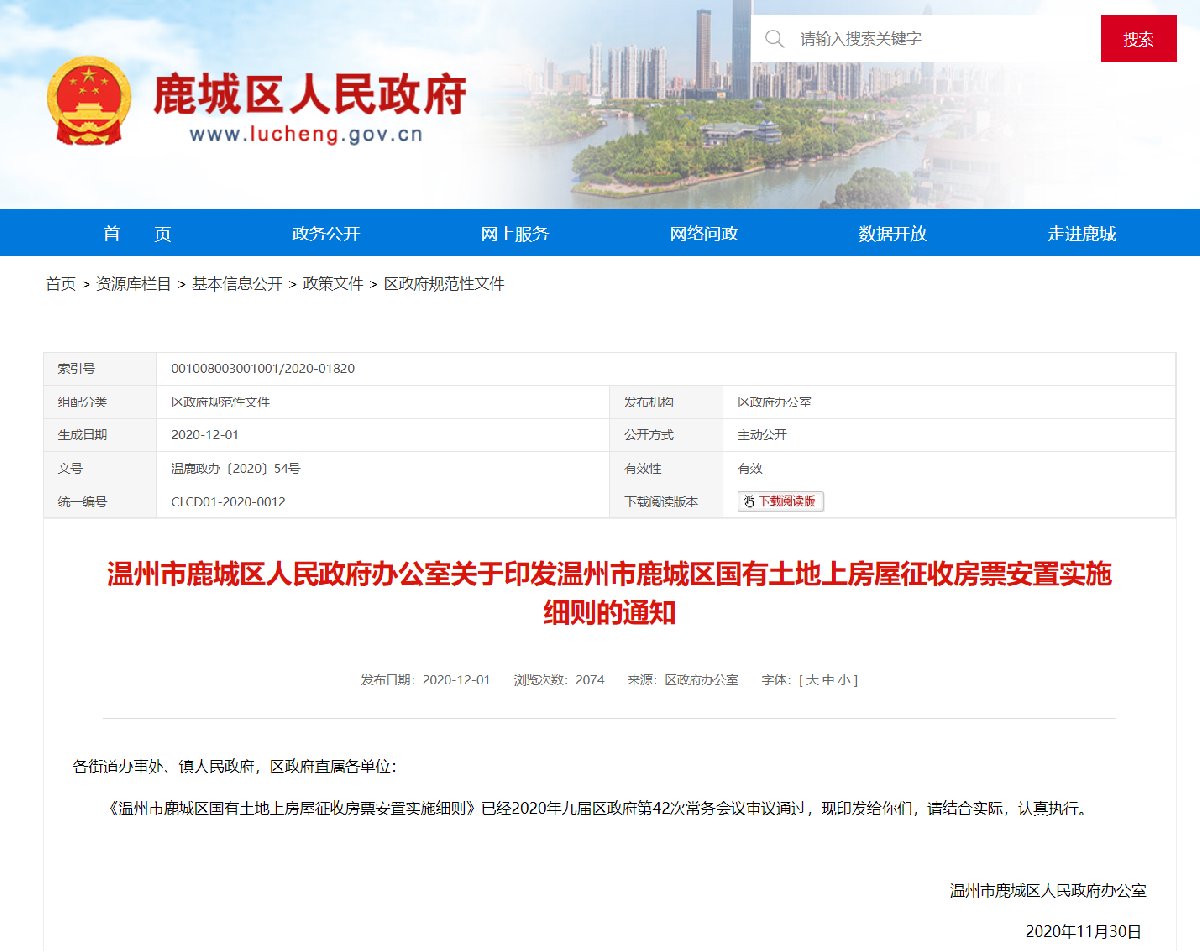1200x951 pixels.
Task: Select the 中 font size option
Action: click(828, 680)
